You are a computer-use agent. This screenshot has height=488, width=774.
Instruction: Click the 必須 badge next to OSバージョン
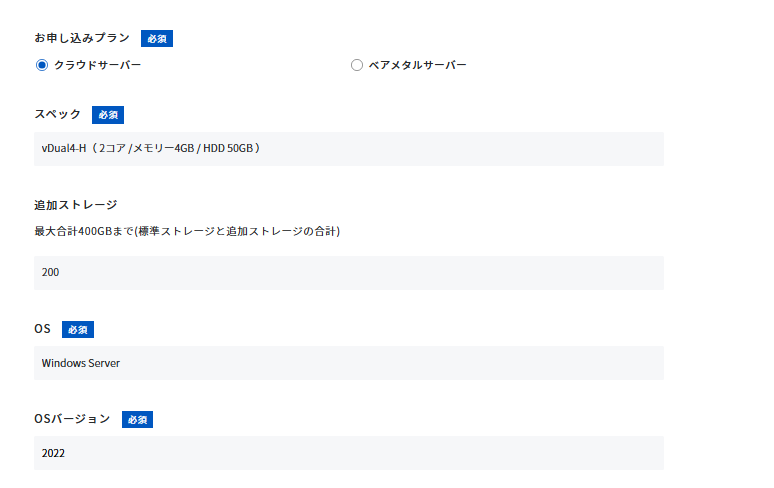coord(138,419)
